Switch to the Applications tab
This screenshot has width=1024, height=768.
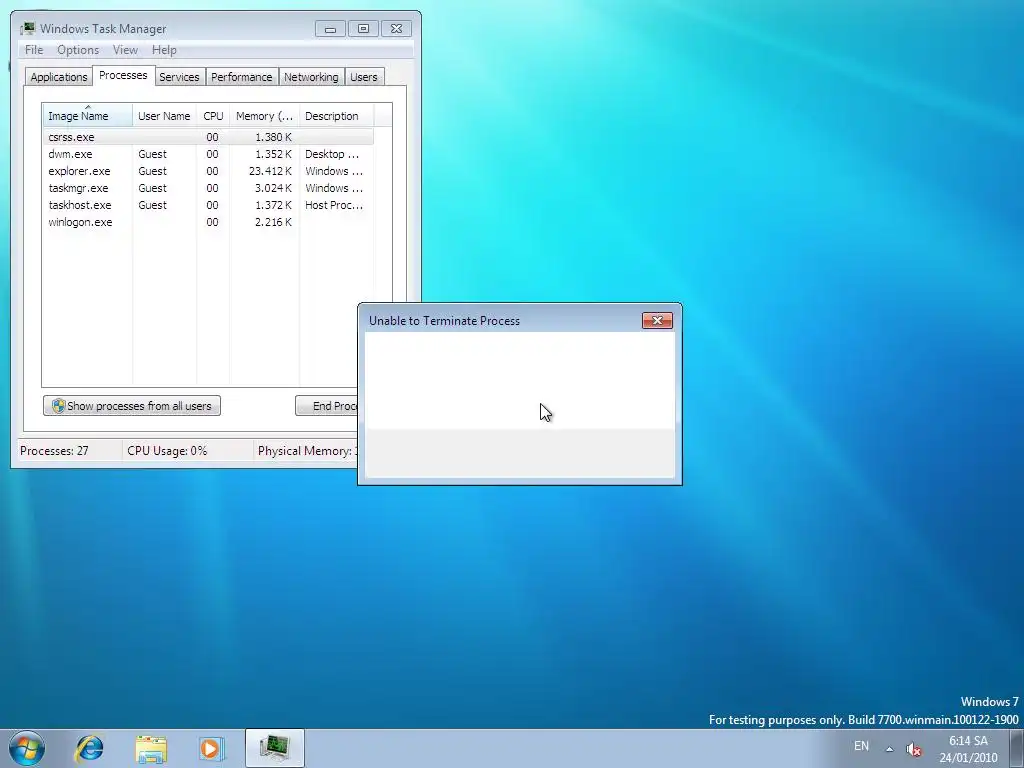click(x=59, y=77)
